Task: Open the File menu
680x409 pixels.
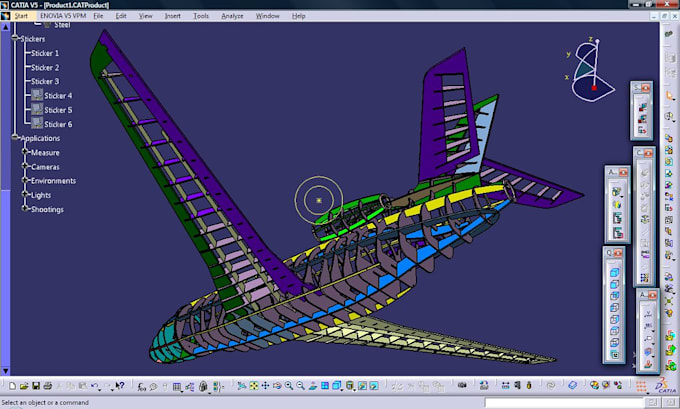Action: pyautogui.click(x=98, y=16)
